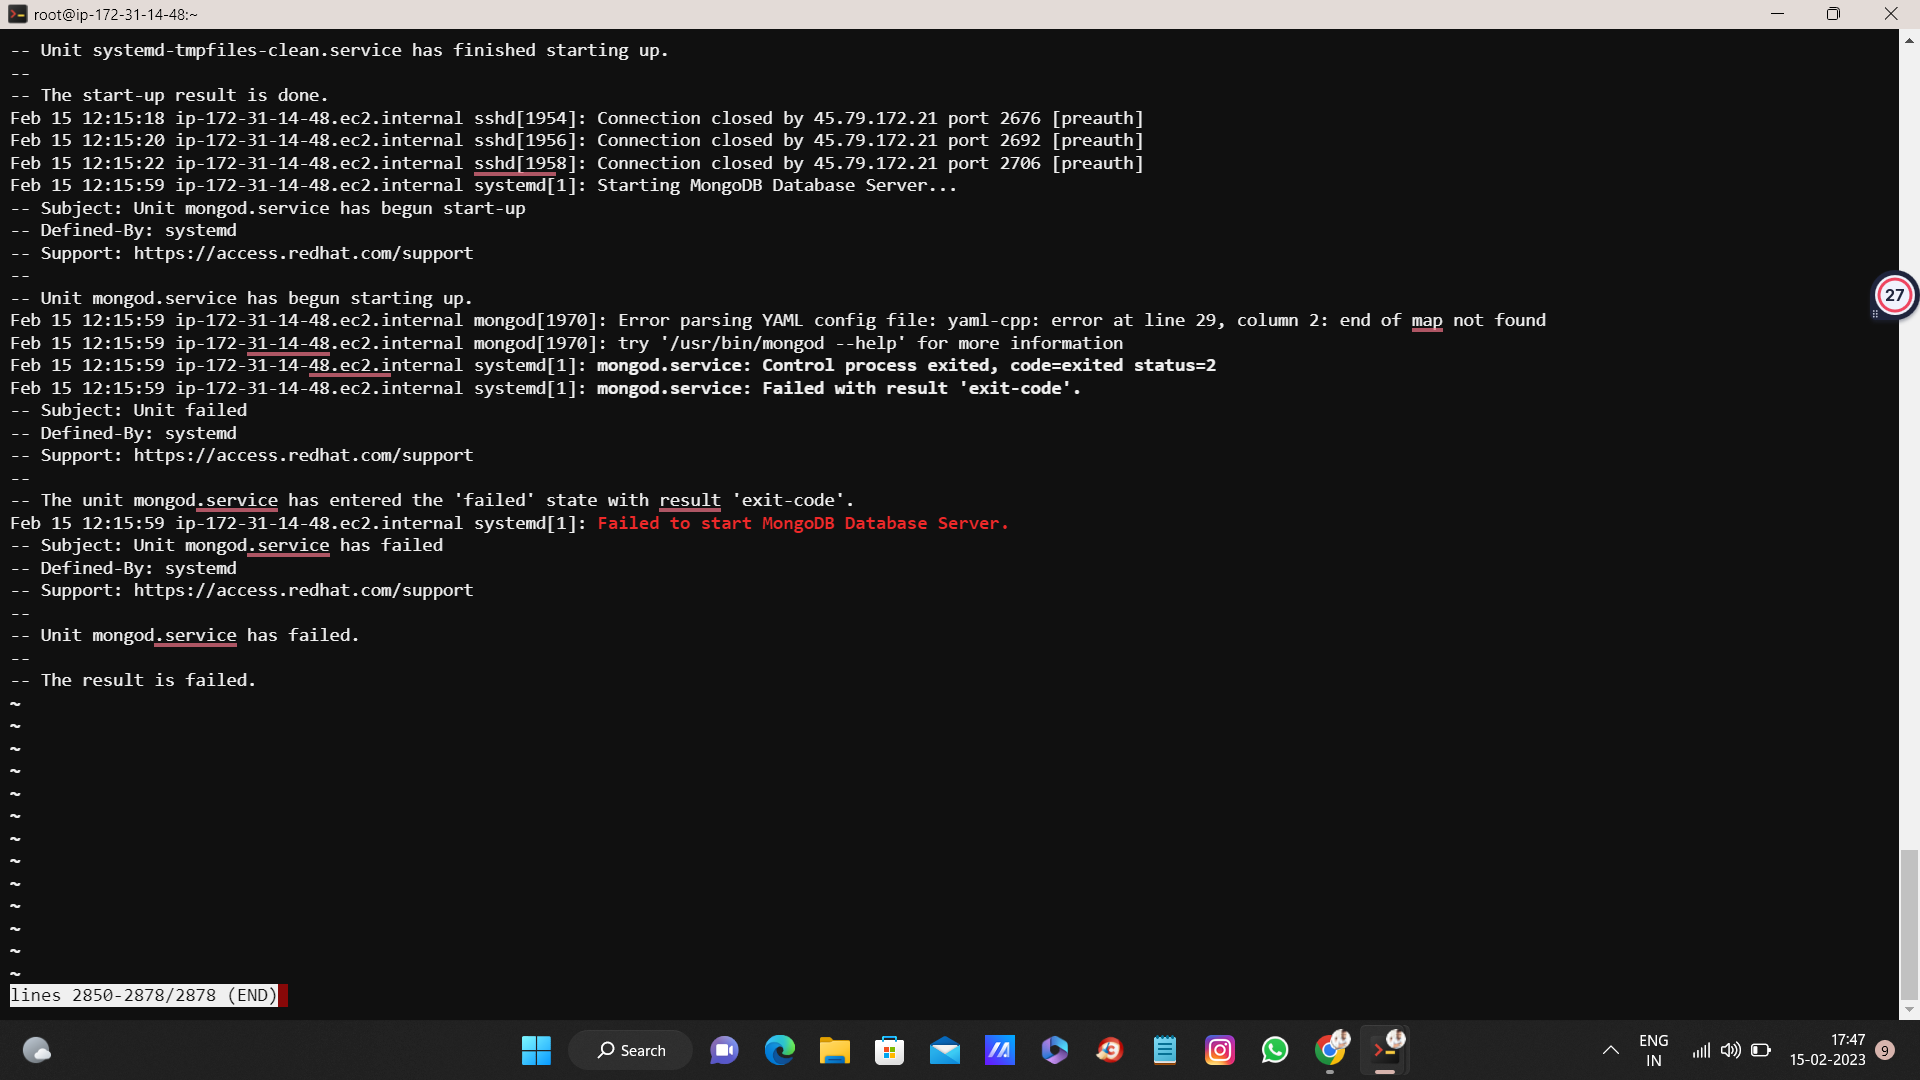Open File Explorer from the taskbar
The image size is (1920, 1080).
point(834,1050)
